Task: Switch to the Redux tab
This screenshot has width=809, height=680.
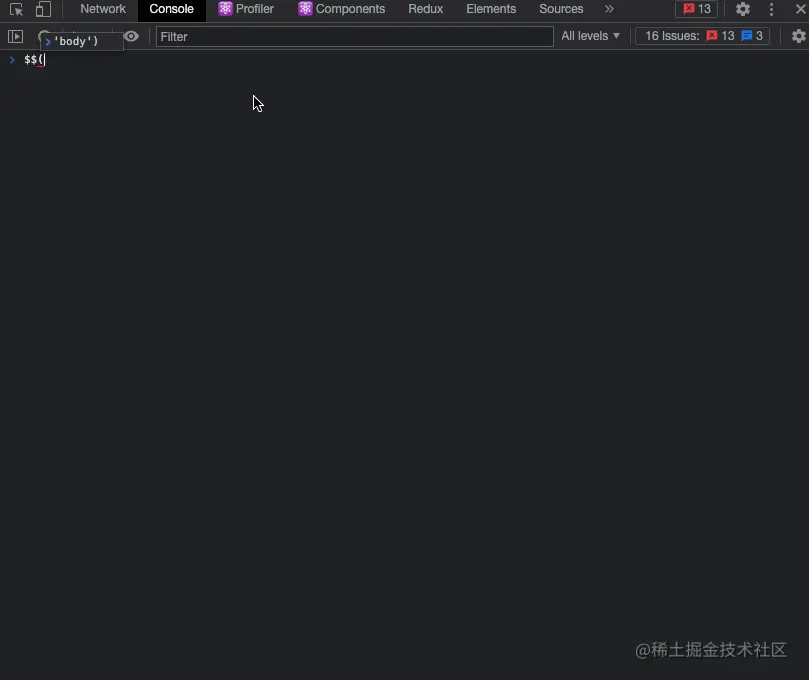Action: [426, 9]
